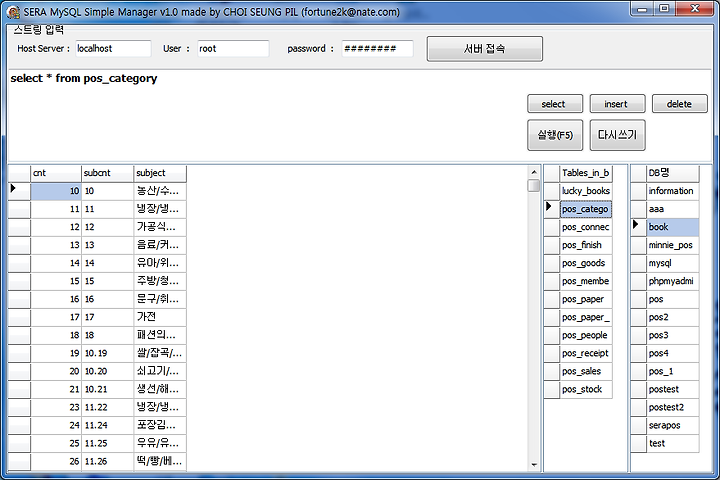Select the pos_connec table row
The width and height of the screenshot is (720, 480).
(586, 227)
